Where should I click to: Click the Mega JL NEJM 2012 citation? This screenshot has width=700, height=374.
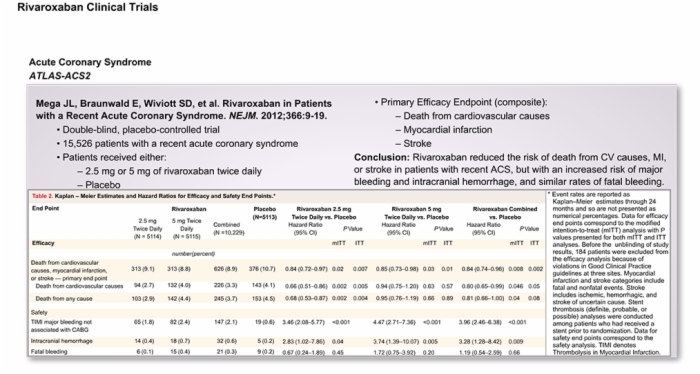[184, 110]
